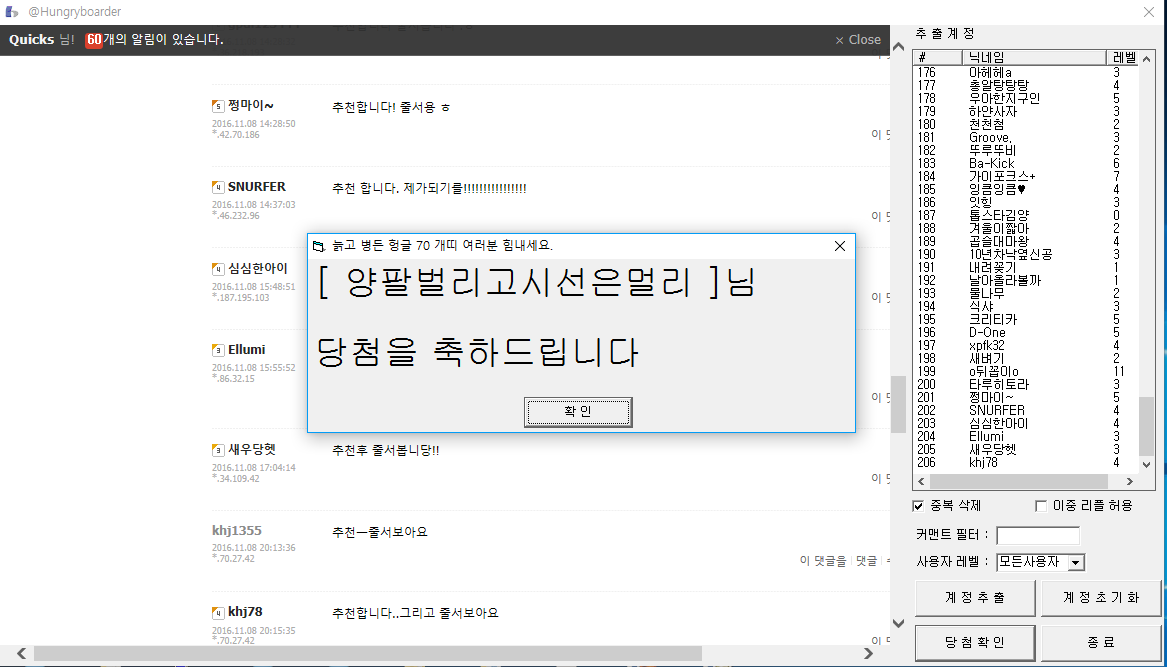Click 이 댓글을 link on khj1355 comment
The height and width of the screenshot is (667, 1167).
(x=822, y=561)
